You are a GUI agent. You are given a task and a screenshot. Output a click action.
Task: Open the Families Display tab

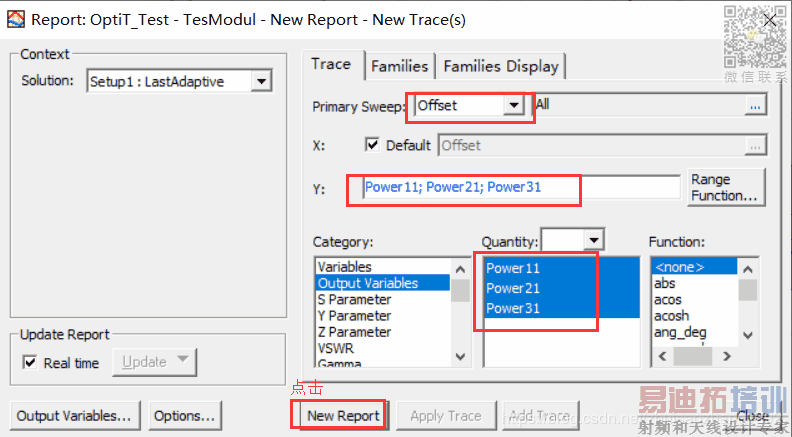[500, 66]
